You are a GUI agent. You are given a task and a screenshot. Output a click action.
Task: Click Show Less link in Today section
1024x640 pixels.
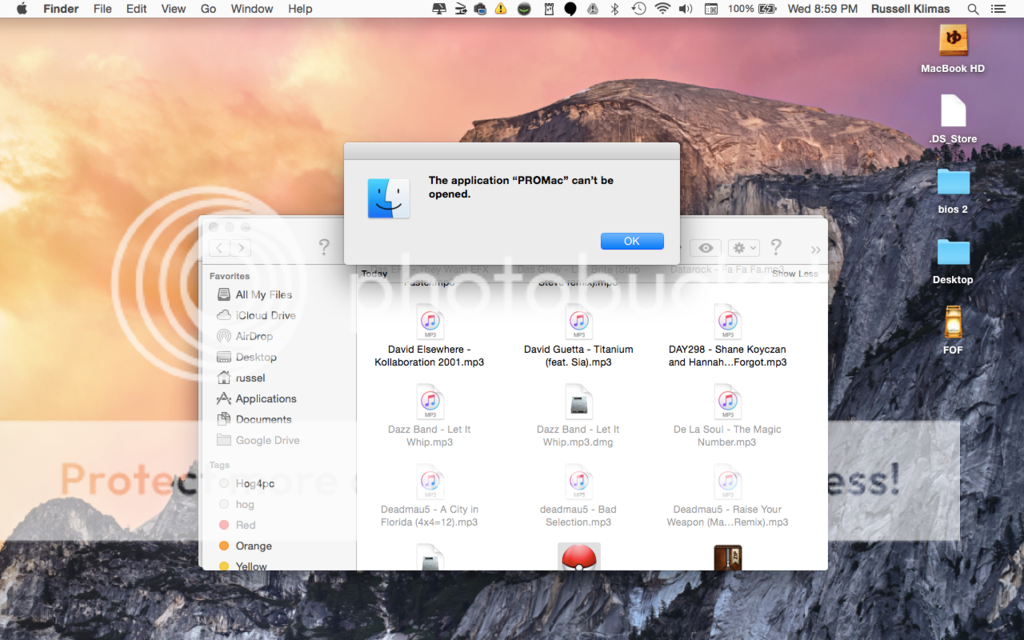coord(794,273)
